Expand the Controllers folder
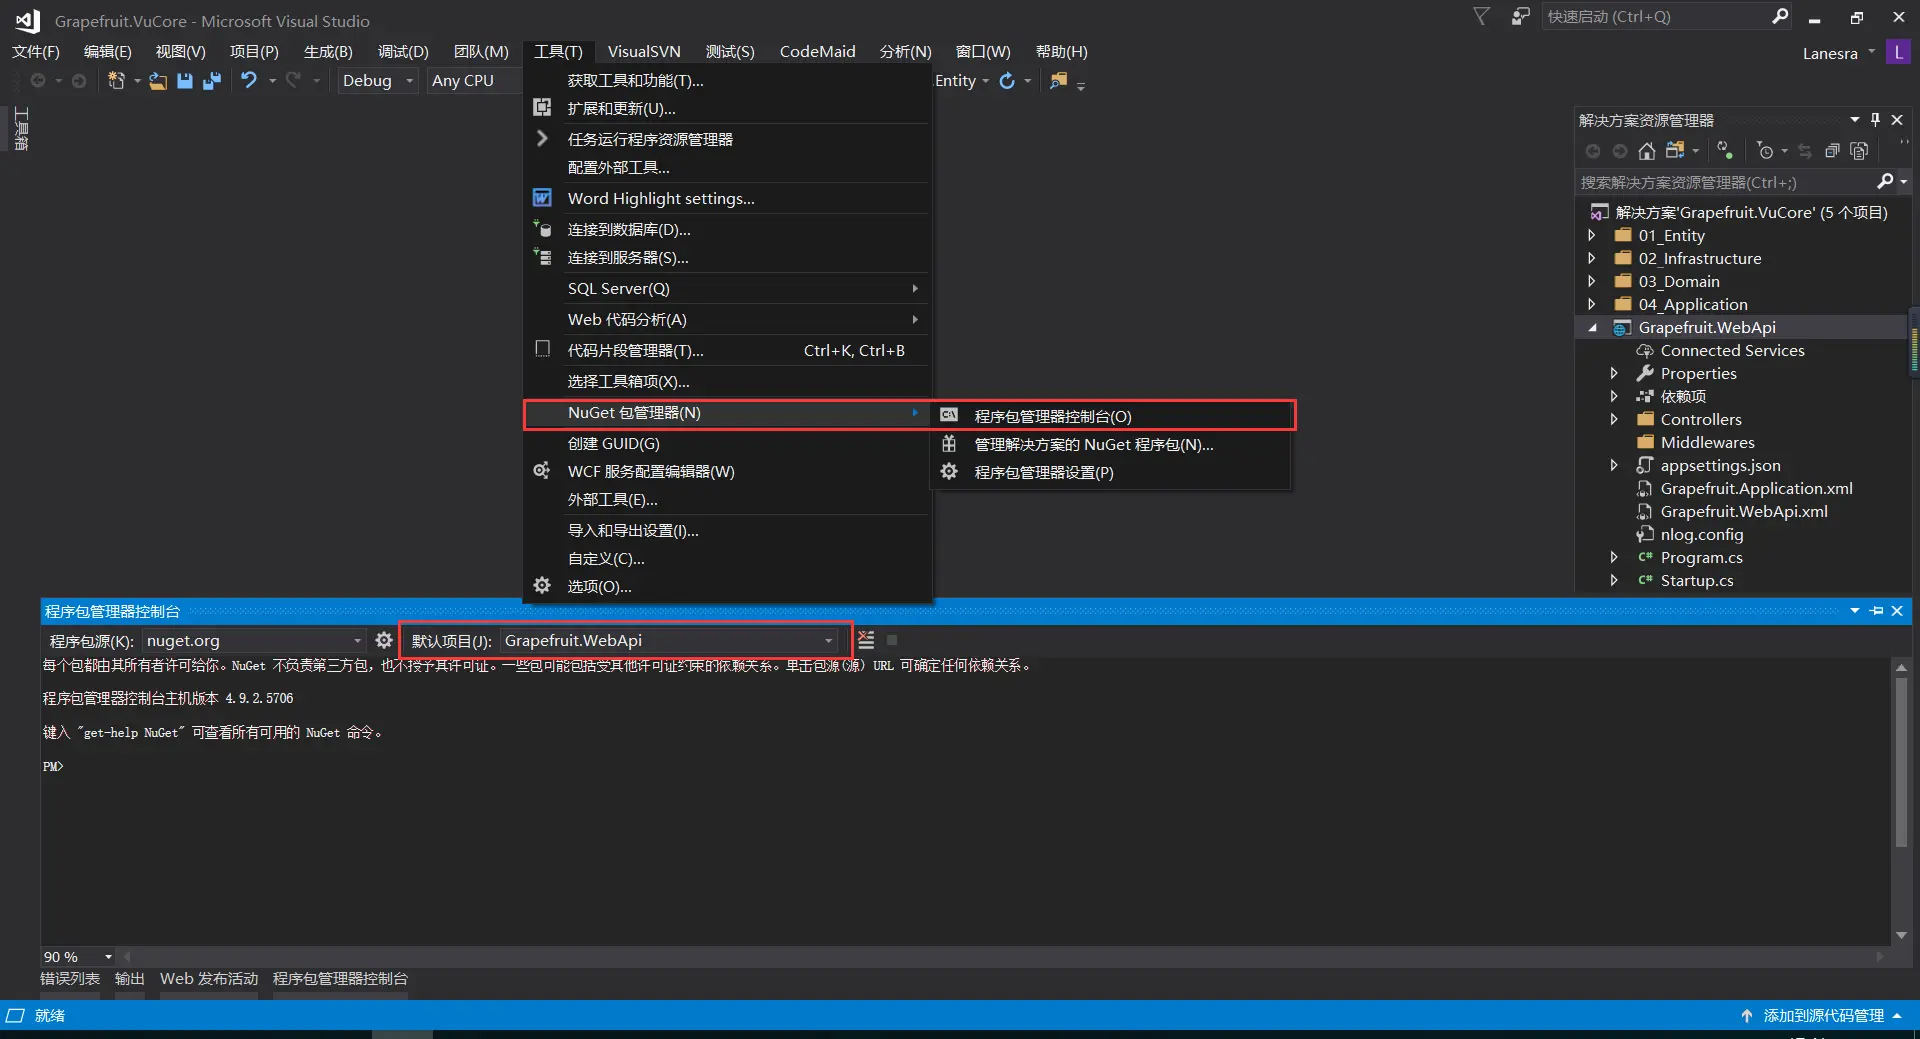The height and width of the screenshot is (1039, 1920). (1614, 420)
